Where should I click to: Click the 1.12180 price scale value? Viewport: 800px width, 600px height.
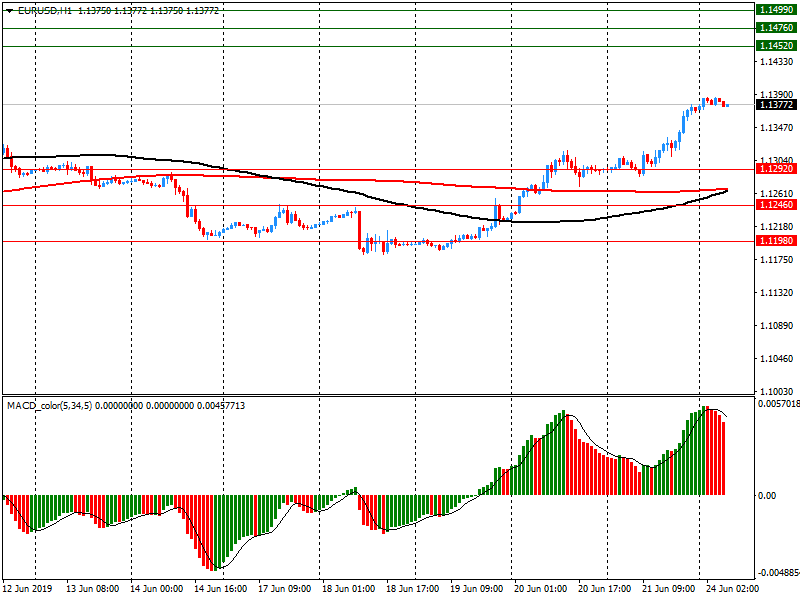[x=777, y=227]
